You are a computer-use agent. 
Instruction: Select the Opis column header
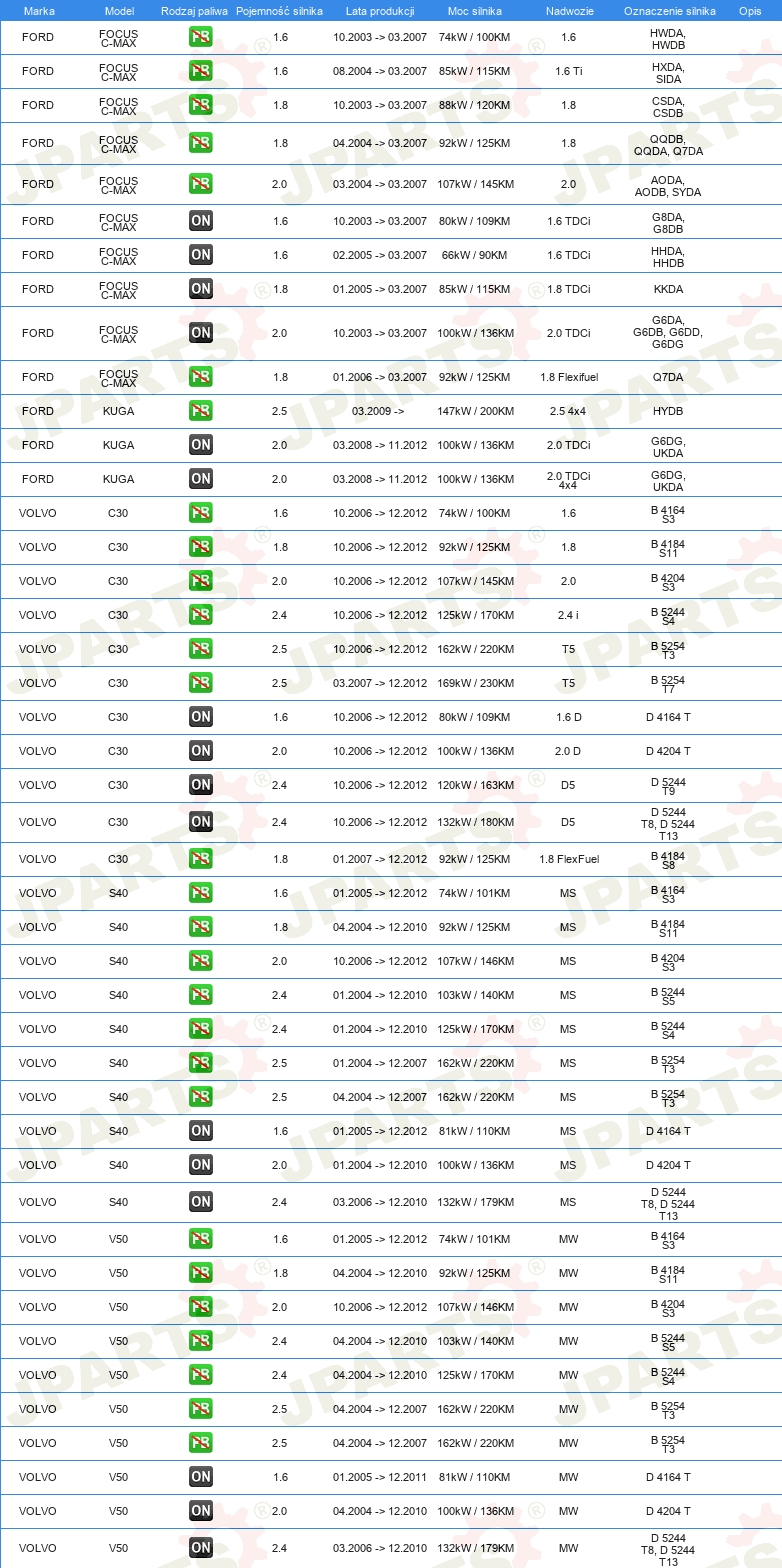pyautogui.click(x=749, y=11)
